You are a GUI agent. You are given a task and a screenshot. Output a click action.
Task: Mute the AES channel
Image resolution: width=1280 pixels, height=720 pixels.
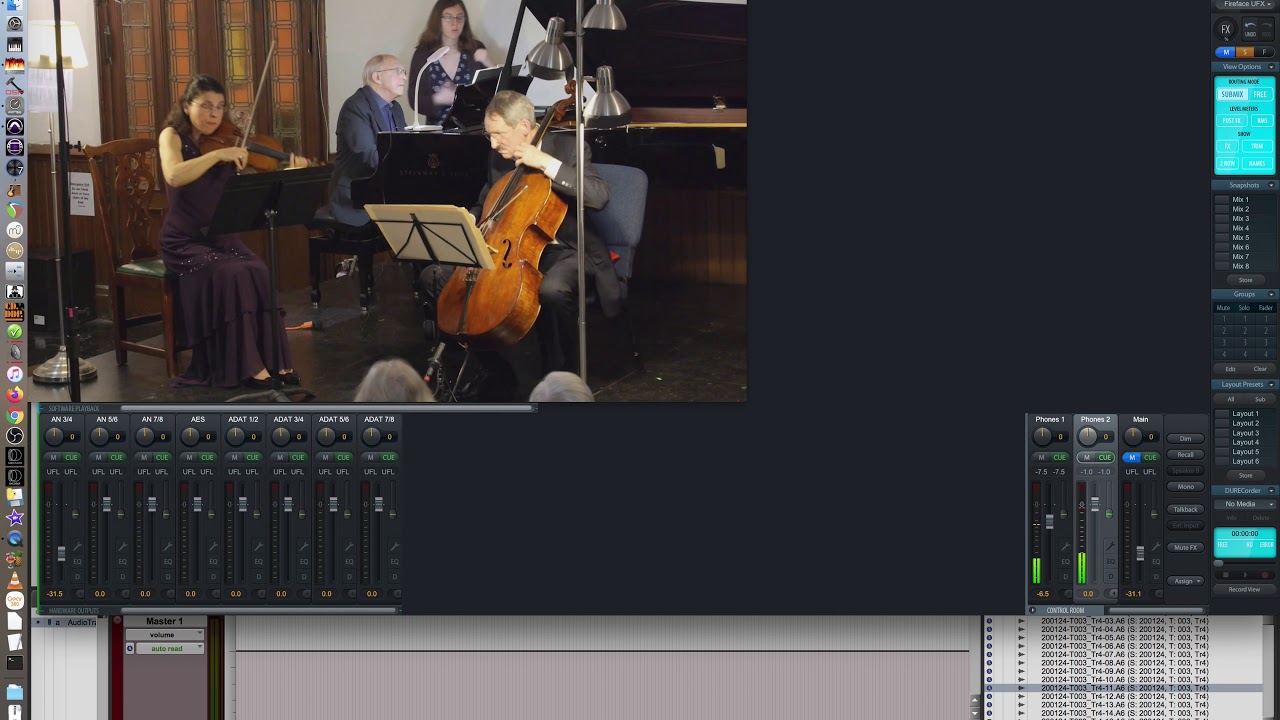click(x=189, y=457)
